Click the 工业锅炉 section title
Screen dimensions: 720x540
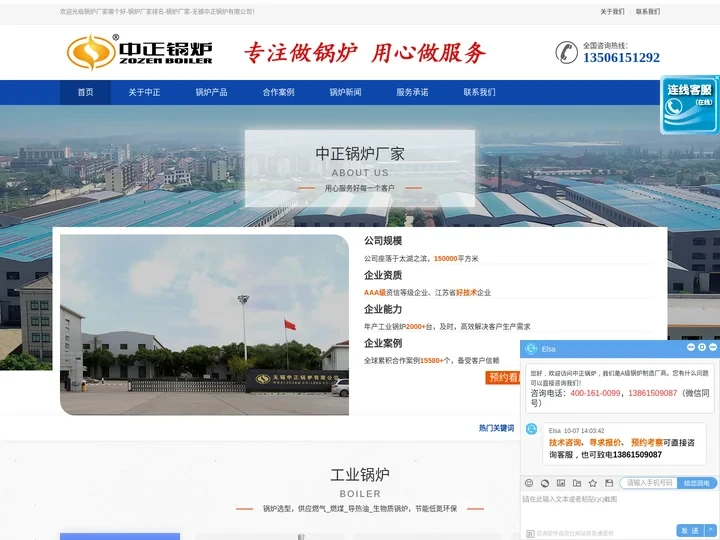[360, 475]
